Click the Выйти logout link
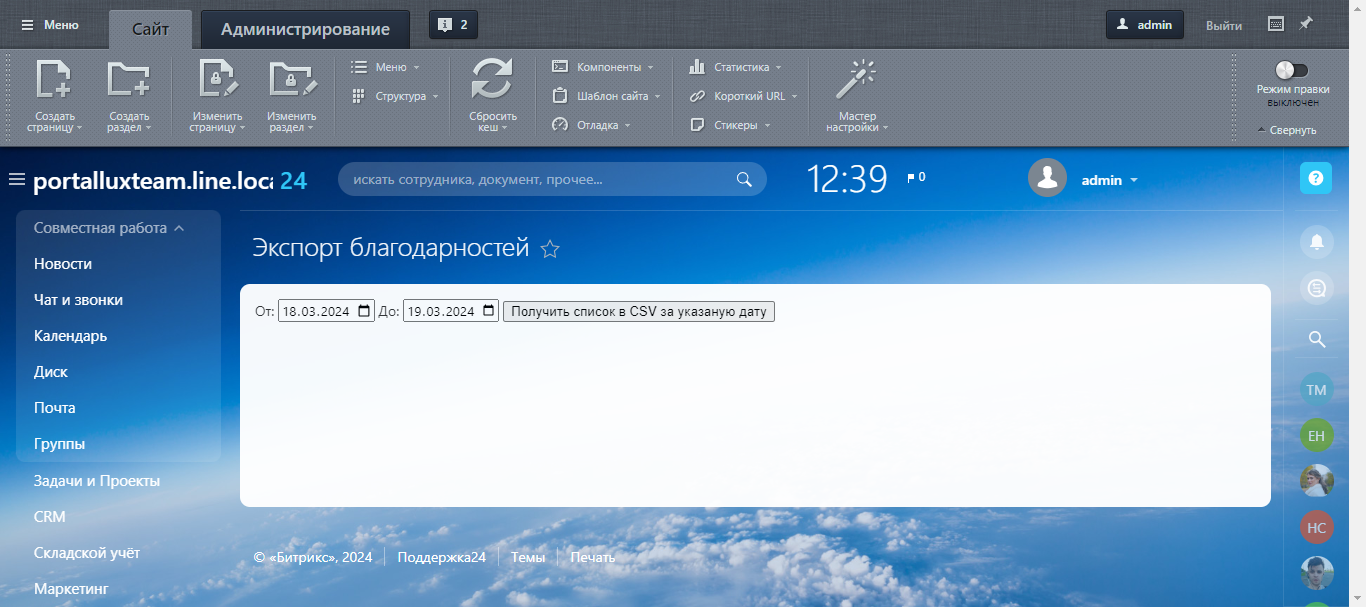 (1224, 25)
